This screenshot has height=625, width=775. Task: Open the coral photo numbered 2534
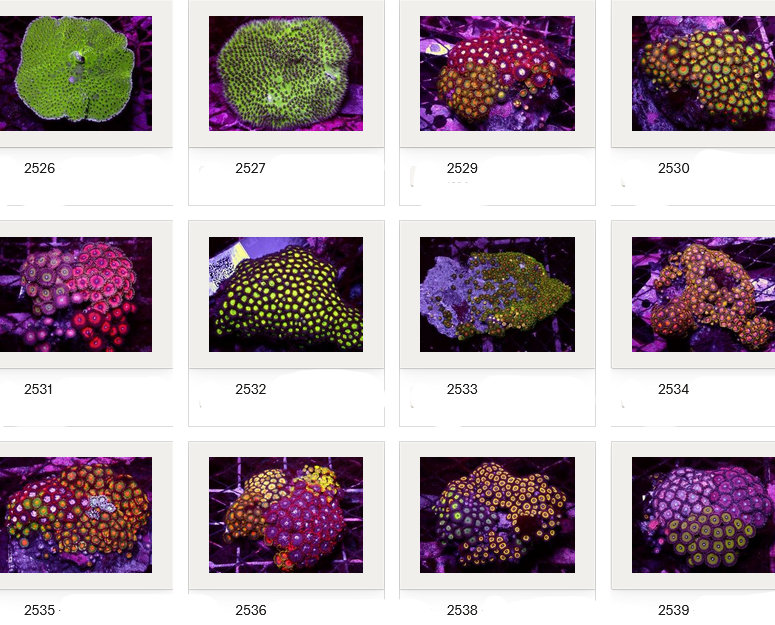pos(703,294)
